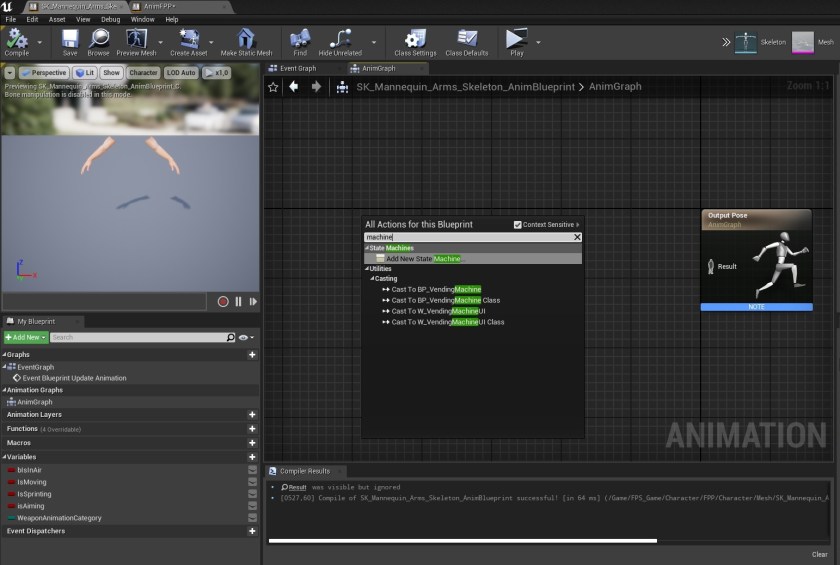This screenshot has height=565, width=840.
Task: Click the Make Static Mesh icon
Action: pyautogui.click(x=246, y=40)
